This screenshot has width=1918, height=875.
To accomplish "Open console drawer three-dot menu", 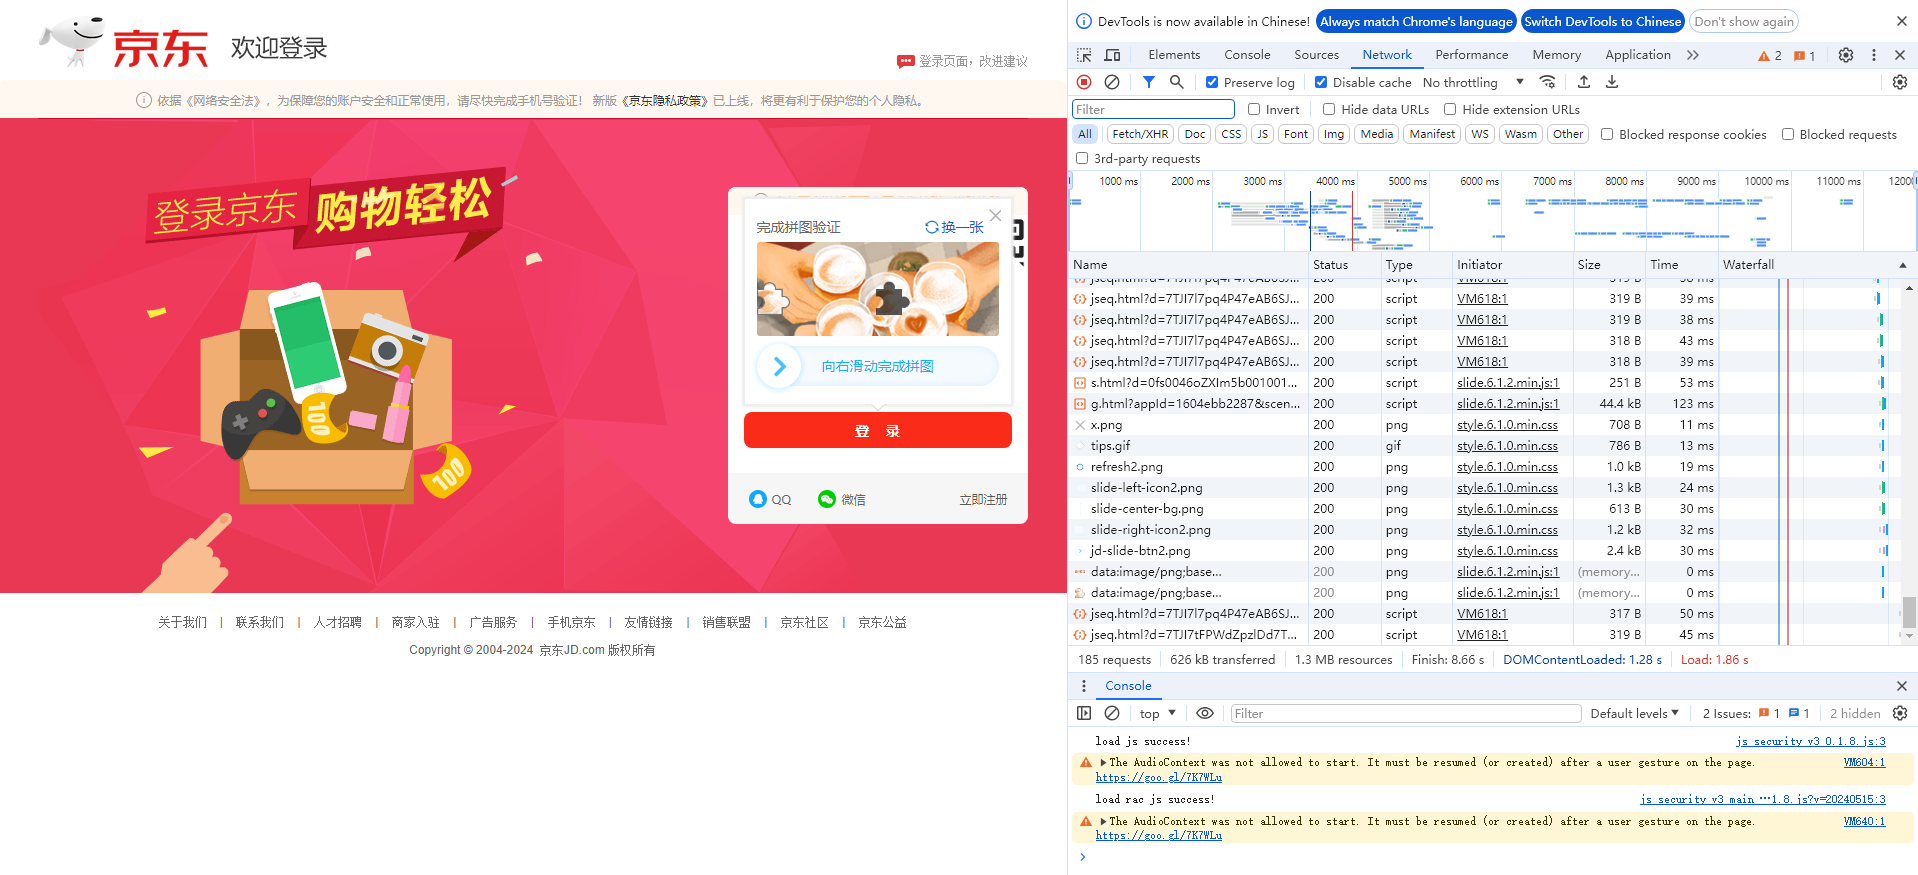I will point(1084,686).
